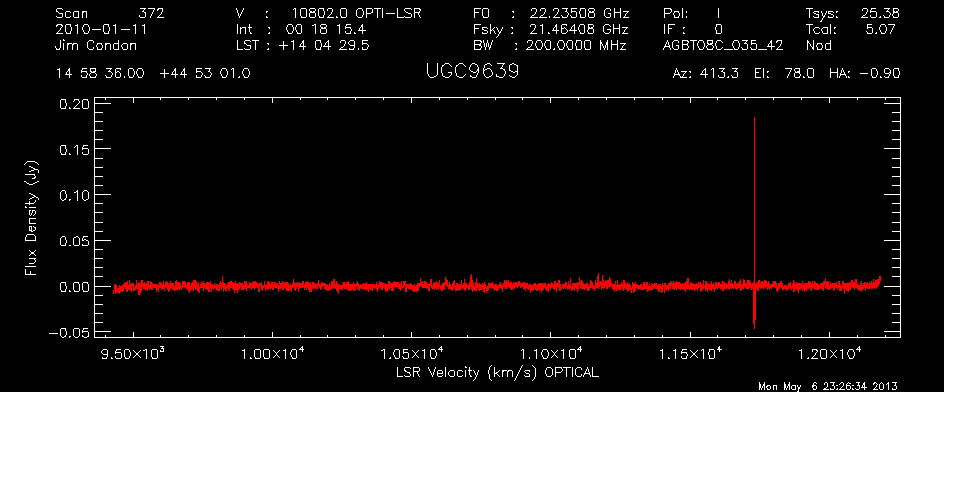Select the F0 frequency 22.23508 GHz

pos(580,13)
